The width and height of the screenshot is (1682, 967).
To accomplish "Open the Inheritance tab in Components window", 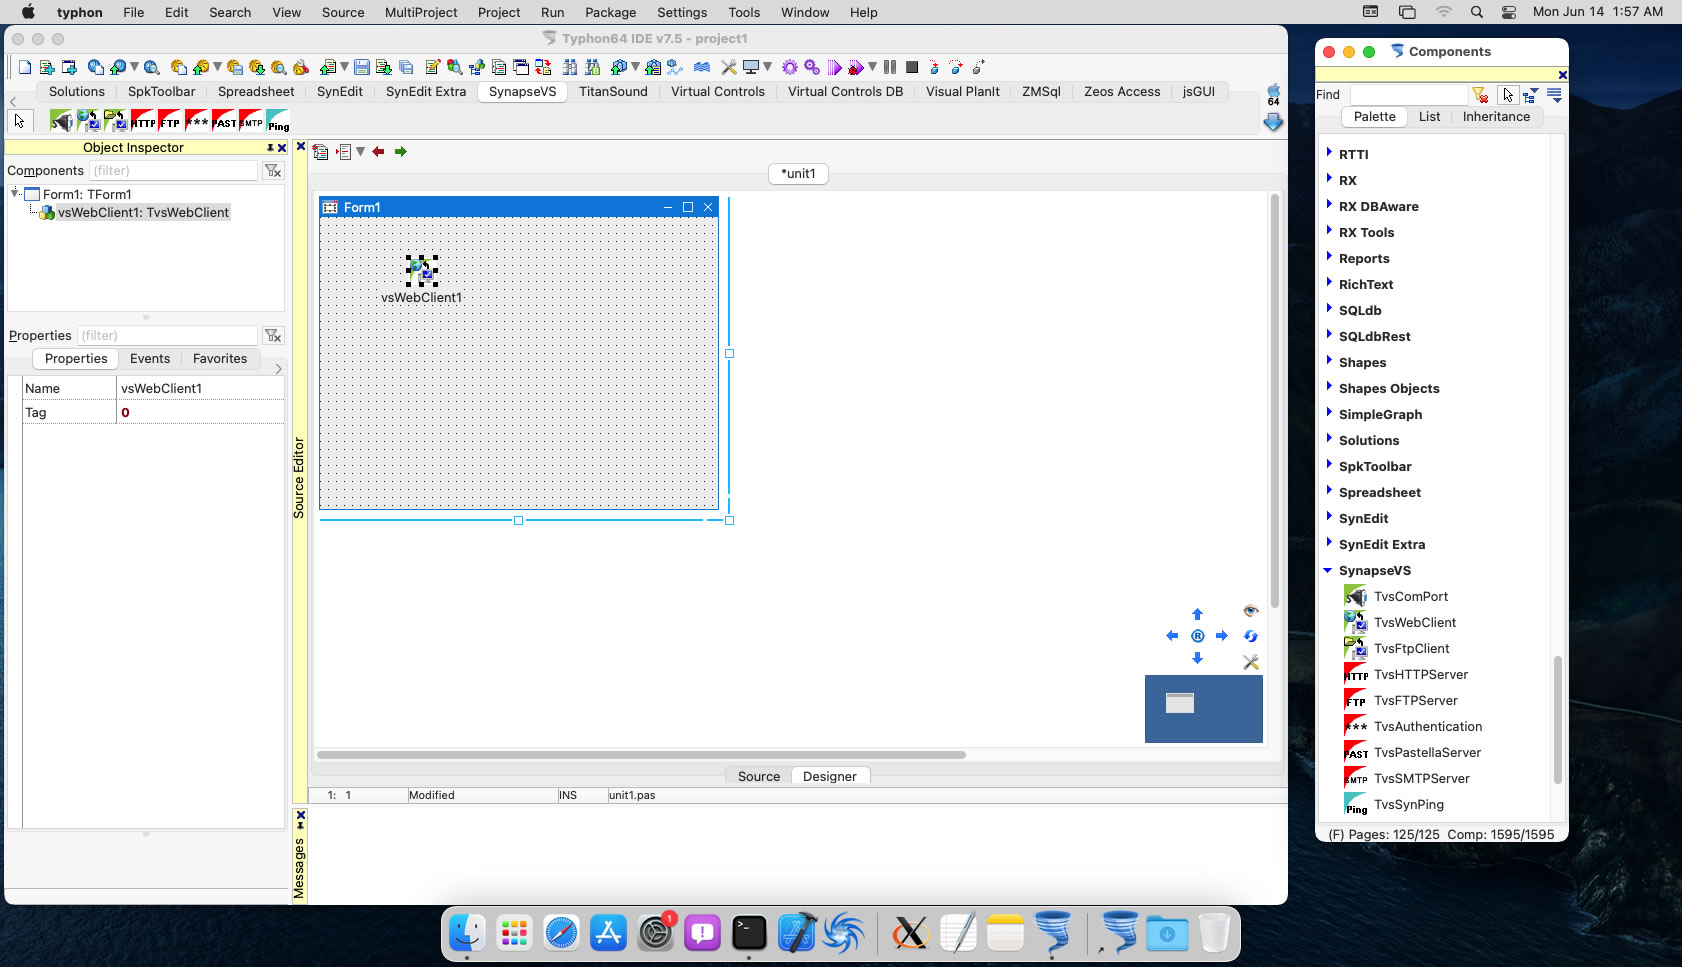I will click(1496, 117).
